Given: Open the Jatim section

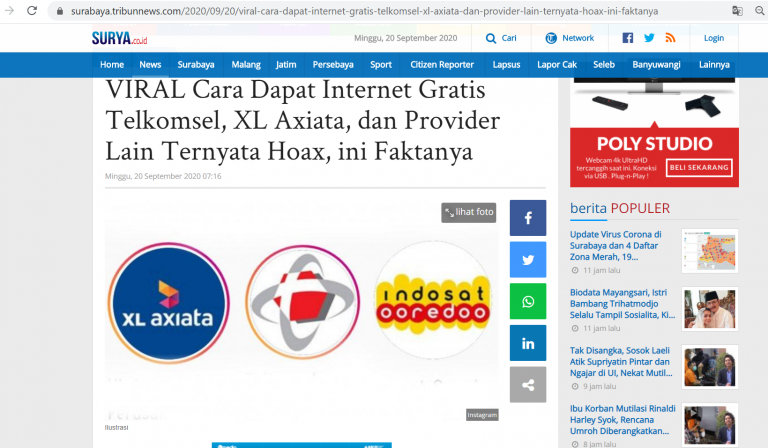Looking at the screenshot, I should point(286,65).
